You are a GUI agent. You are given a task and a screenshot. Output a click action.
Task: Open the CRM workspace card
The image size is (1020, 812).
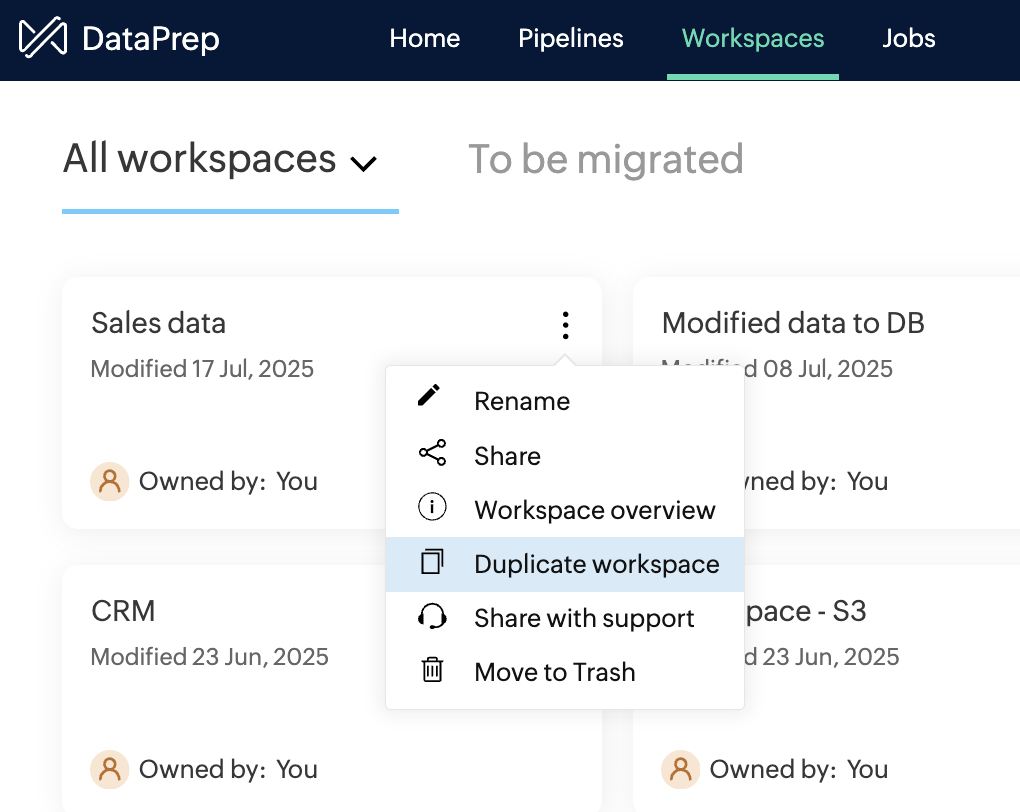pyautogui.click(x=124, y=611)
